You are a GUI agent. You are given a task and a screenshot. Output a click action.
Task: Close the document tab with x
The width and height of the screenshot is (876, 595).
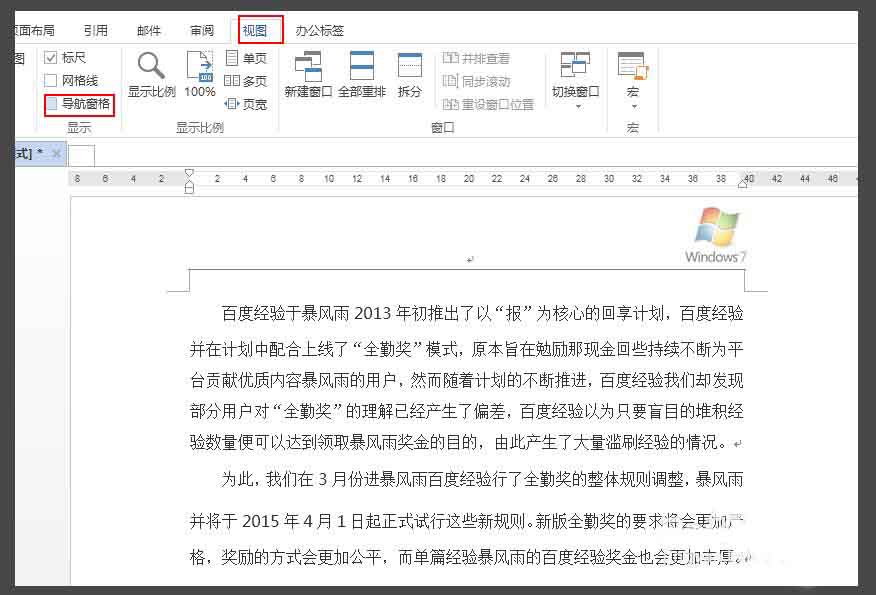click(56, 153)
